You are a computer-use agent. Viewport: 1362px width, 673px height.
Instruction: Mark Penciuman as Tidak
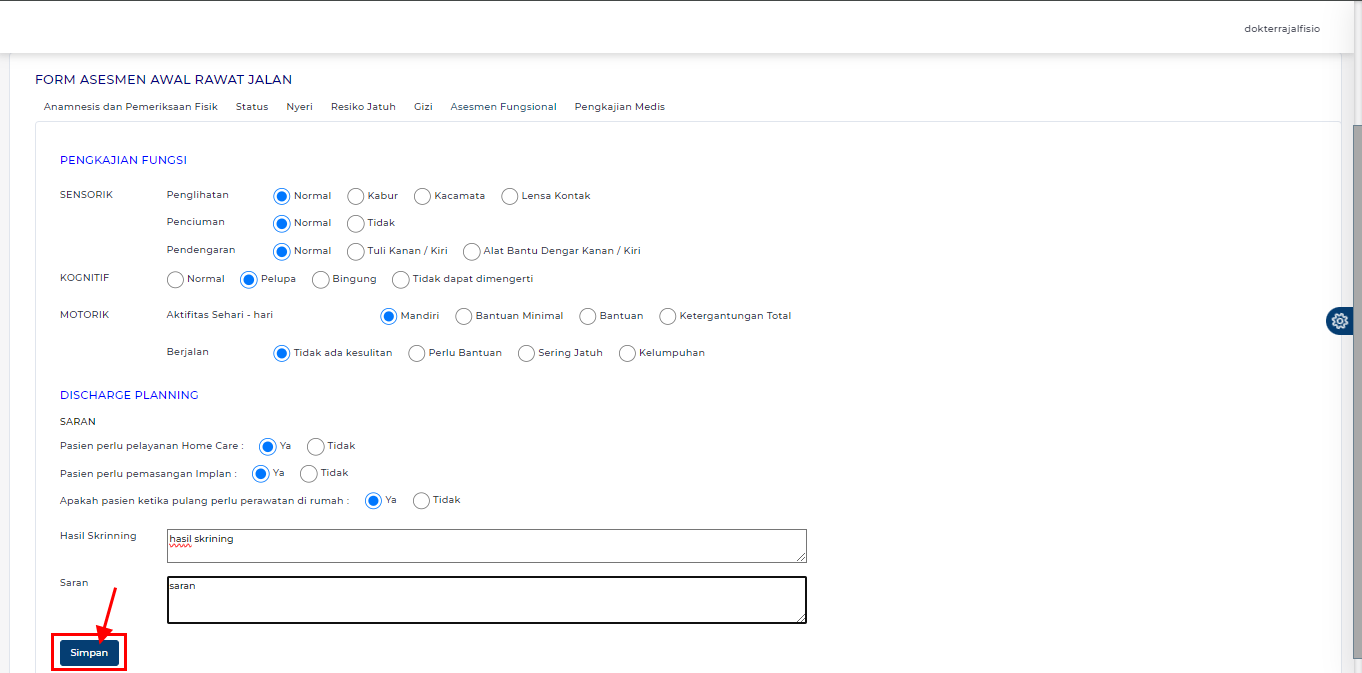tap(356, 224)
